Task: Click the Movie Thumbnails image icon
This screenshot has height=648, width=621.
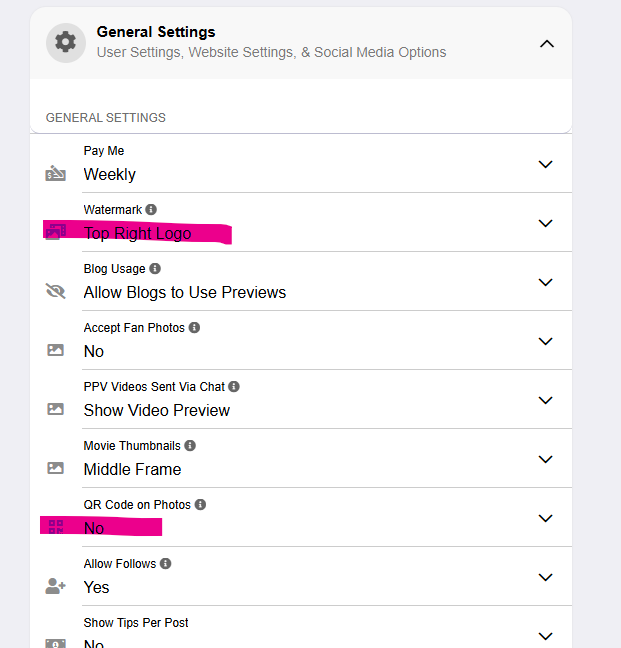Action: point(55,468)
